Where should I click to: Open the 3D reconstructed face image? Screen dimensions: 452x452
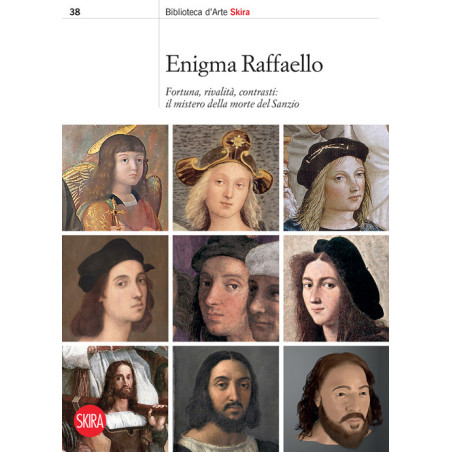(336, 399)
